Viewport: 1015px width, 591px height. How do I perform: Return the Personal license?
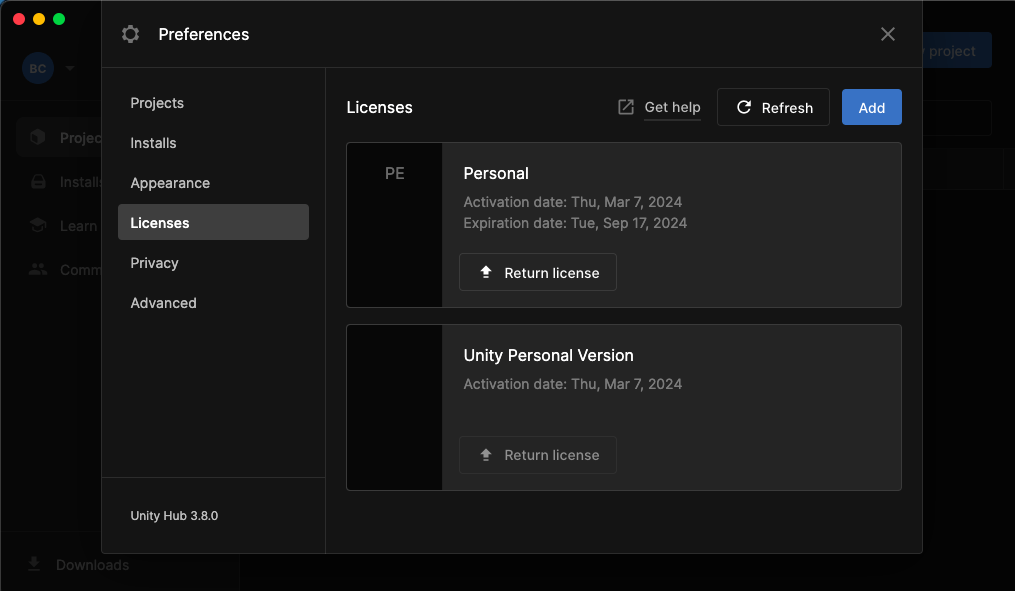pos(537,273)
